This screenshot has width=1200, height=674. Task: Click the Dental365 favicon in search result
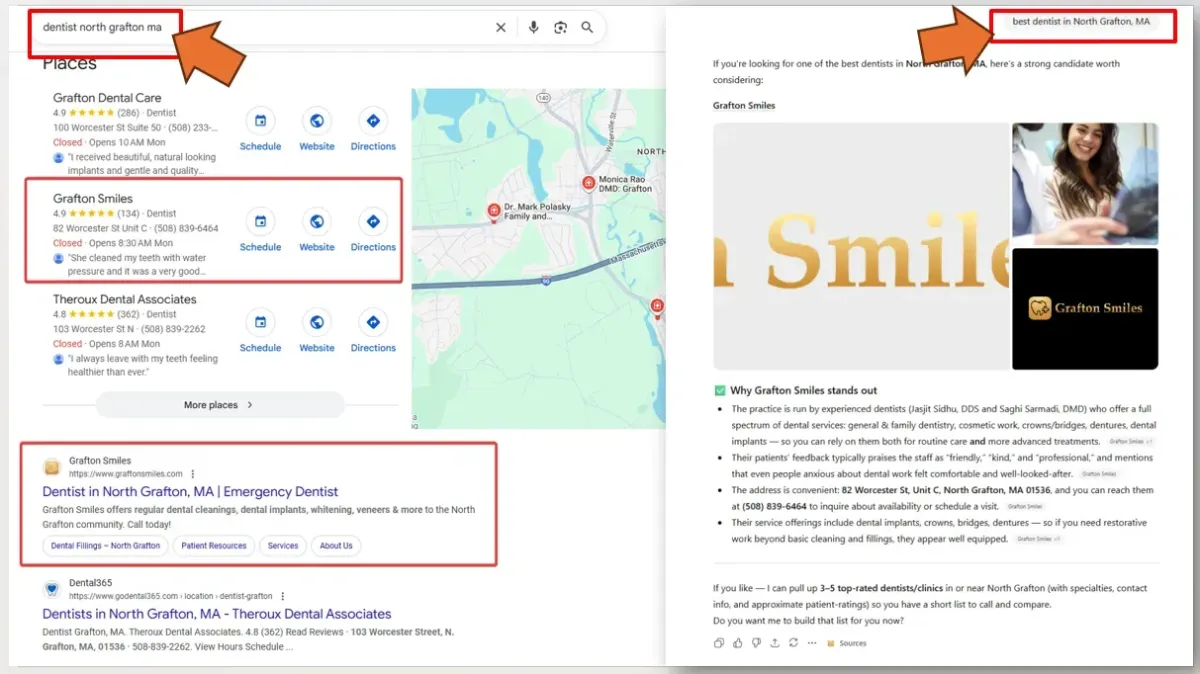coord(51,589)
